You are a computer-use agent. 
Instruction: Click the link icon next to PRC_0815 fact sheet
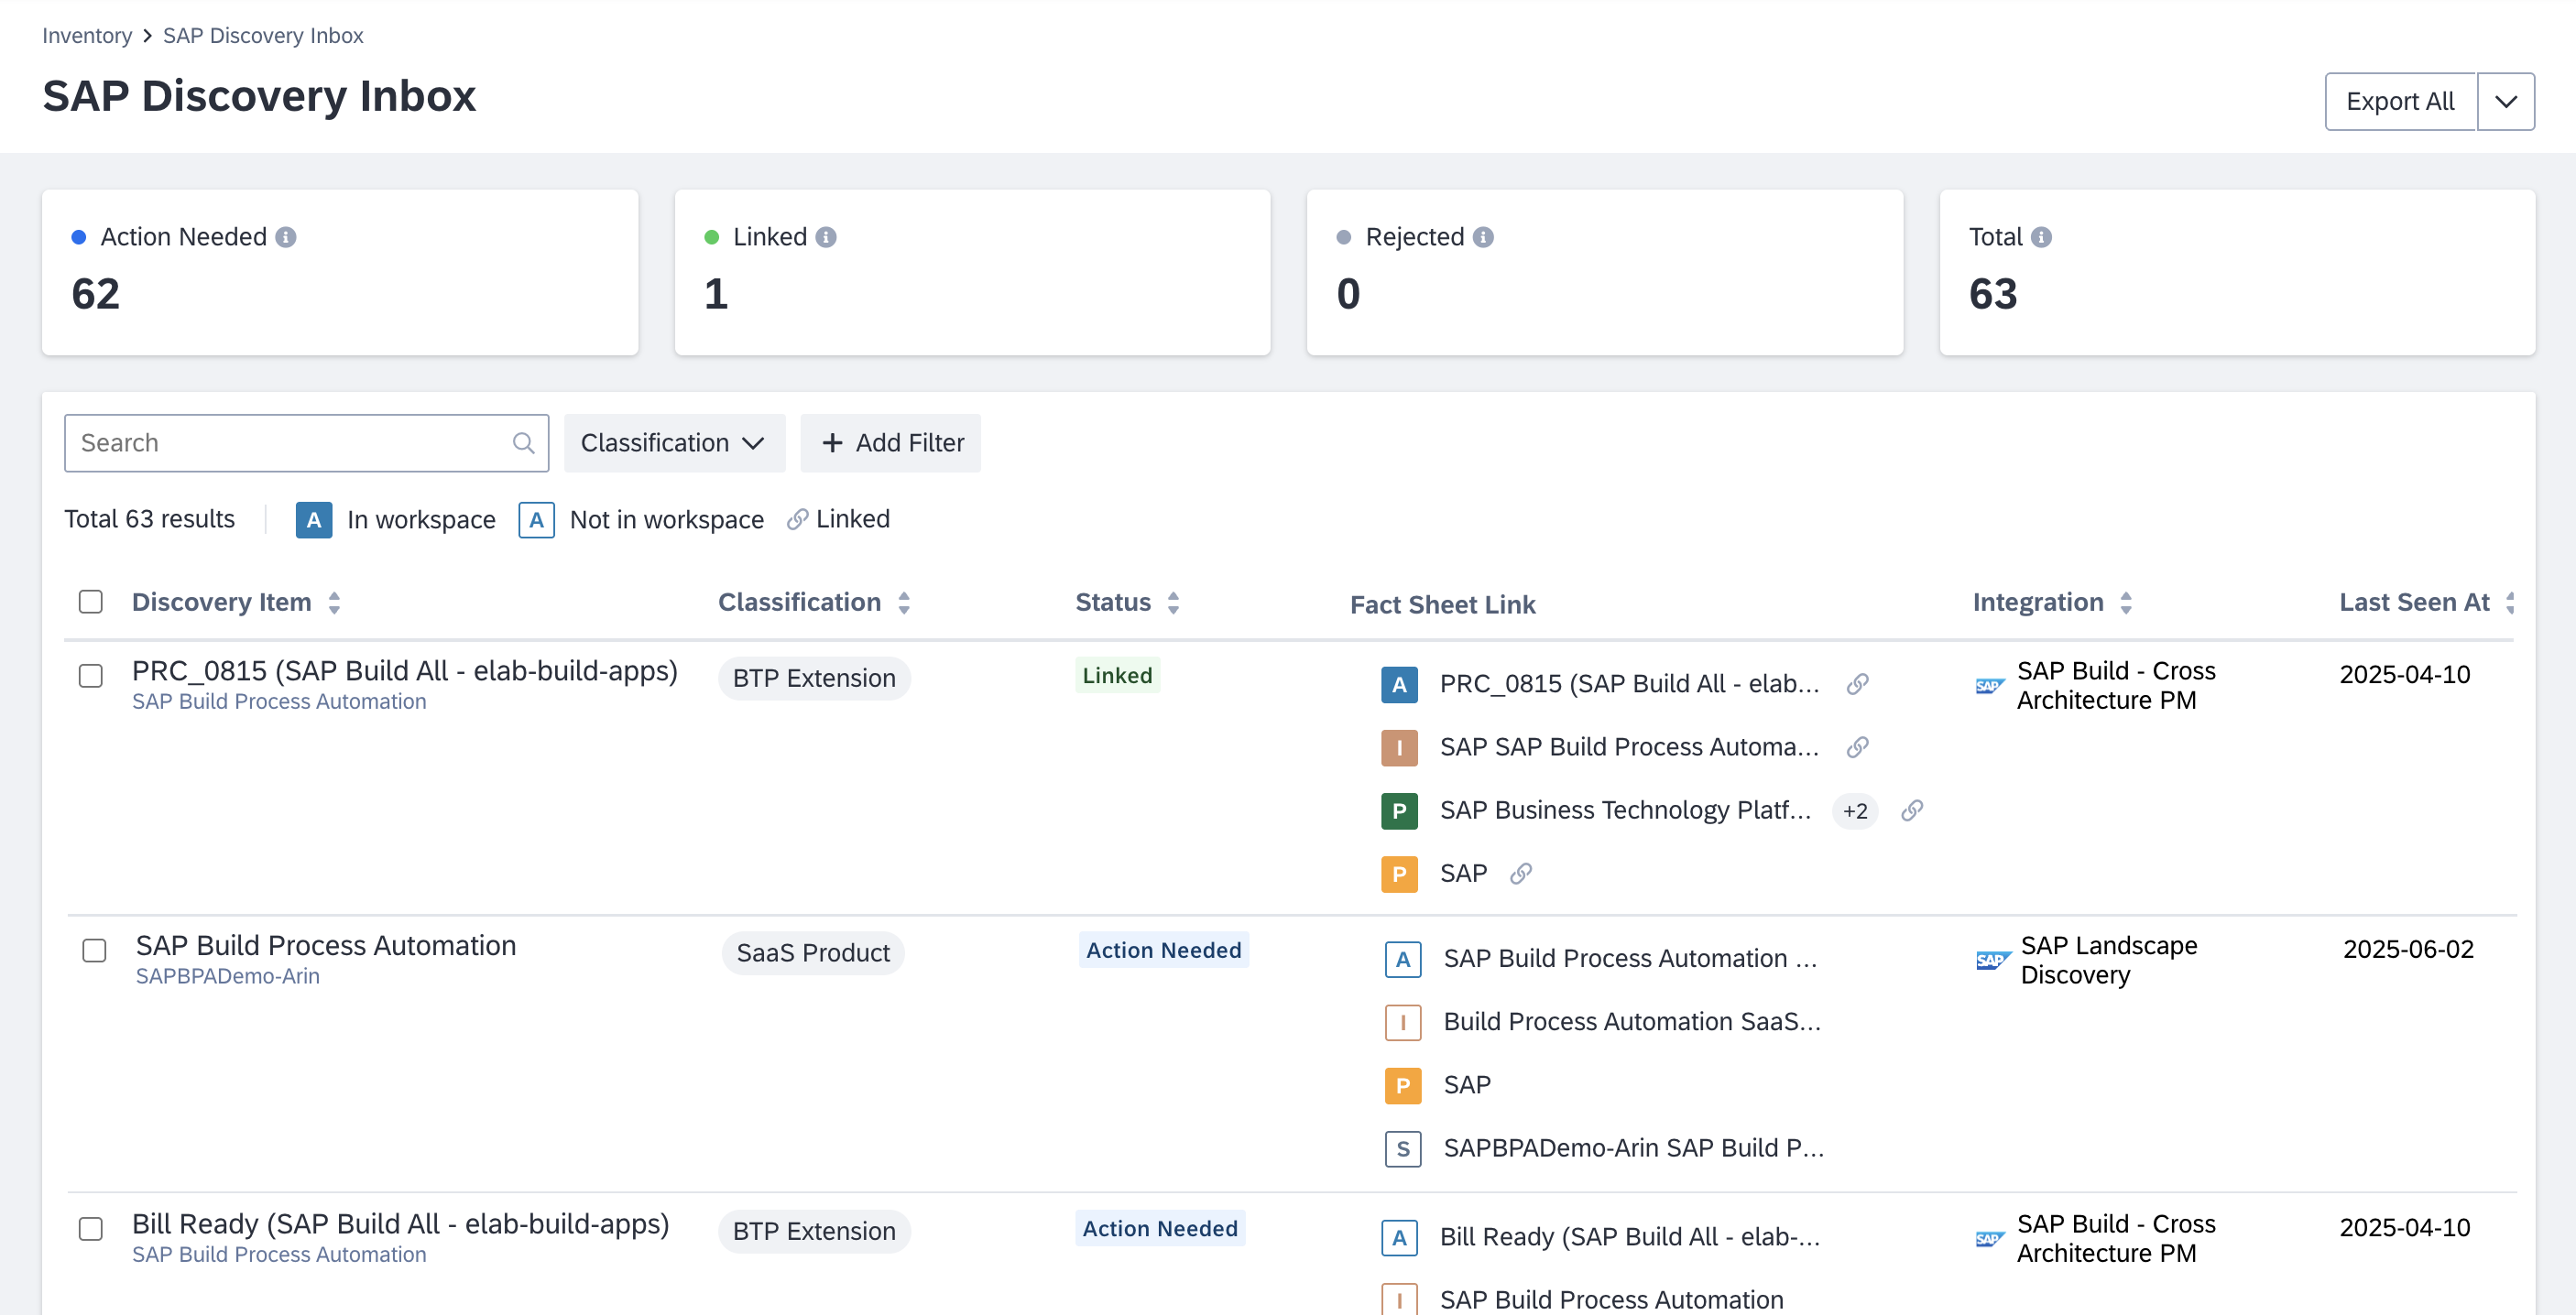click(x=1857, y=684)
